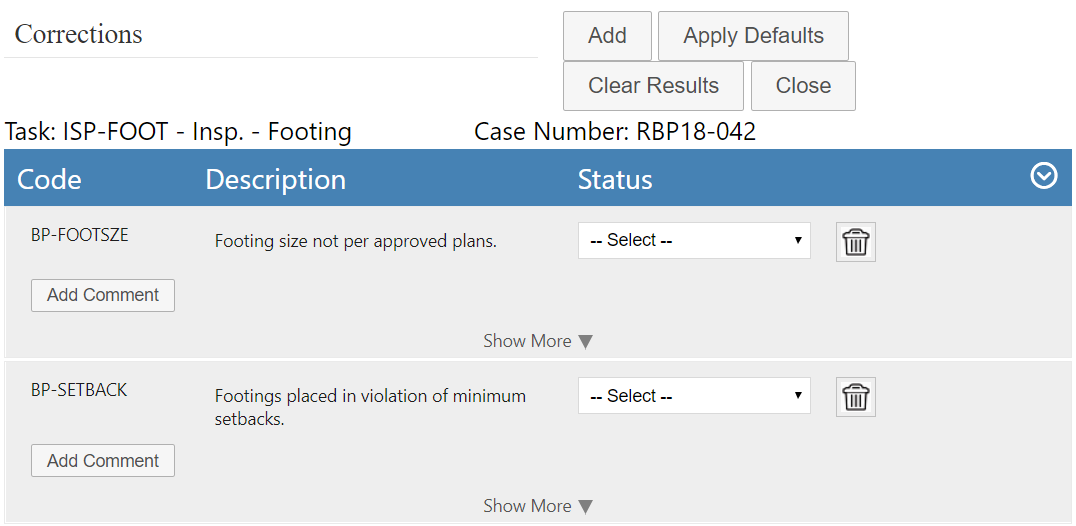Viewport: 1076px width, 526px height.
Task: Expand Show More under BP-SETBACK
Action: pos(537,506)
